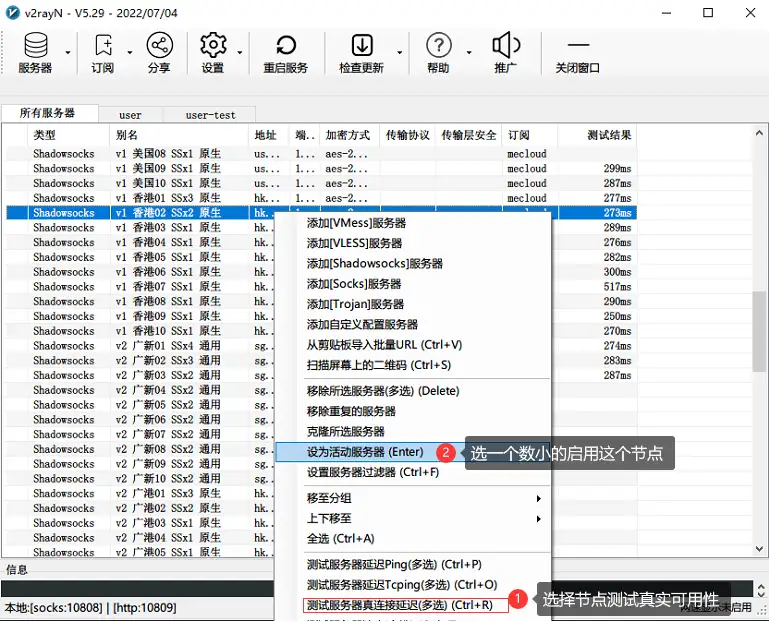The width and height of the screenshot is (769, 622).
Task: Click the 信息 panel label
Action: click(x=16, y=570)
